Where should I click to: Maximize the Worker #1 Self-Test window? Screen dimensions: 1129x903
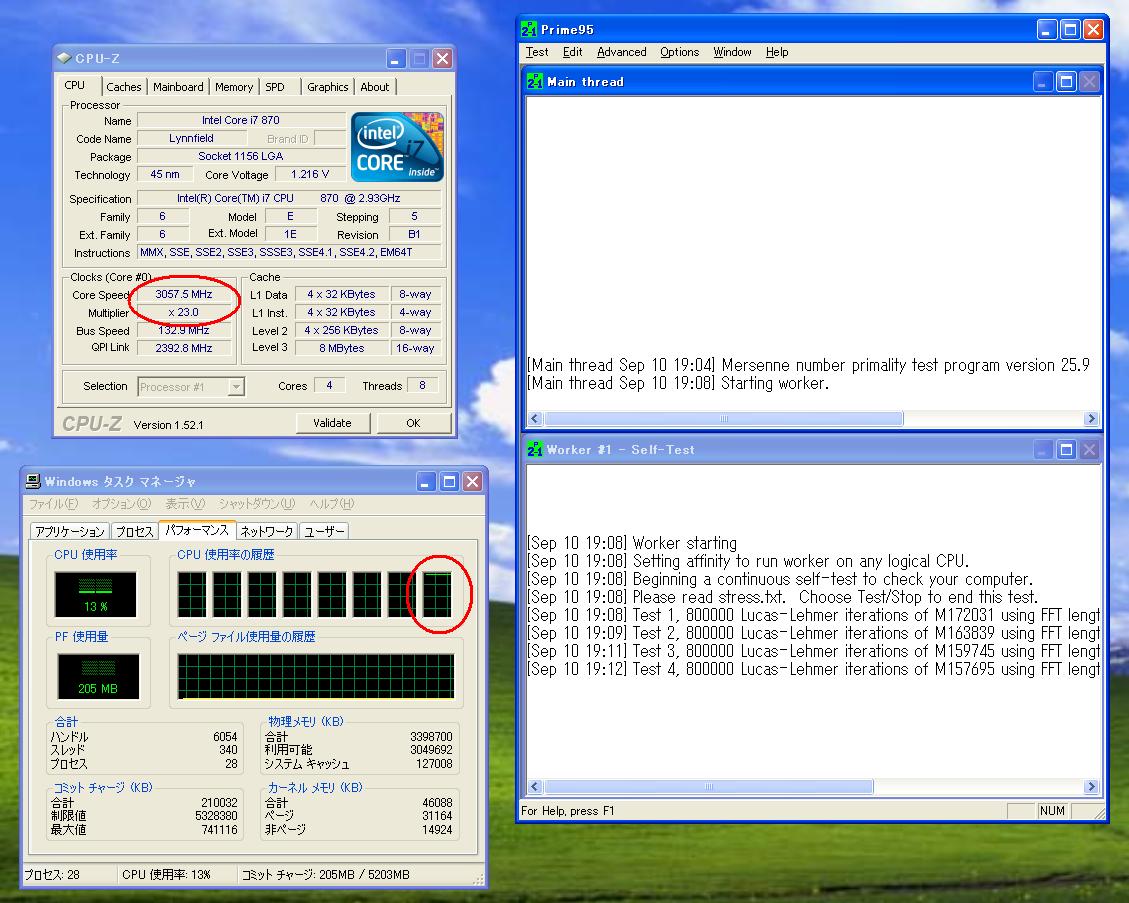[1066, 449]
